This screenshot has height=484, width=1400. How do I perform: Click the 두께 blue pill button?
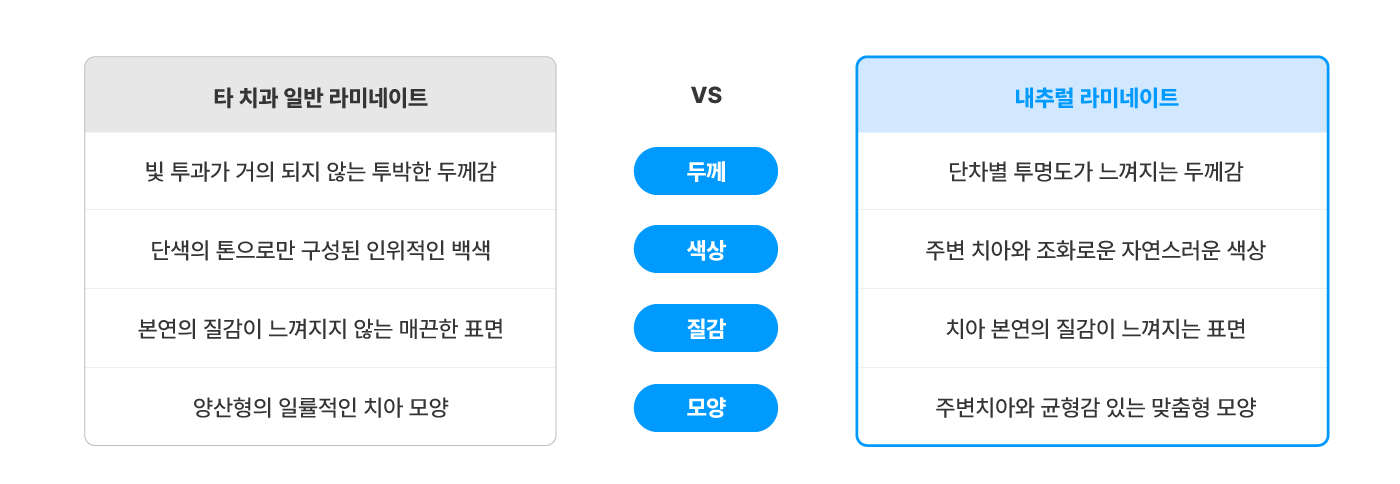pyautogui.click(x=706, y=171)
